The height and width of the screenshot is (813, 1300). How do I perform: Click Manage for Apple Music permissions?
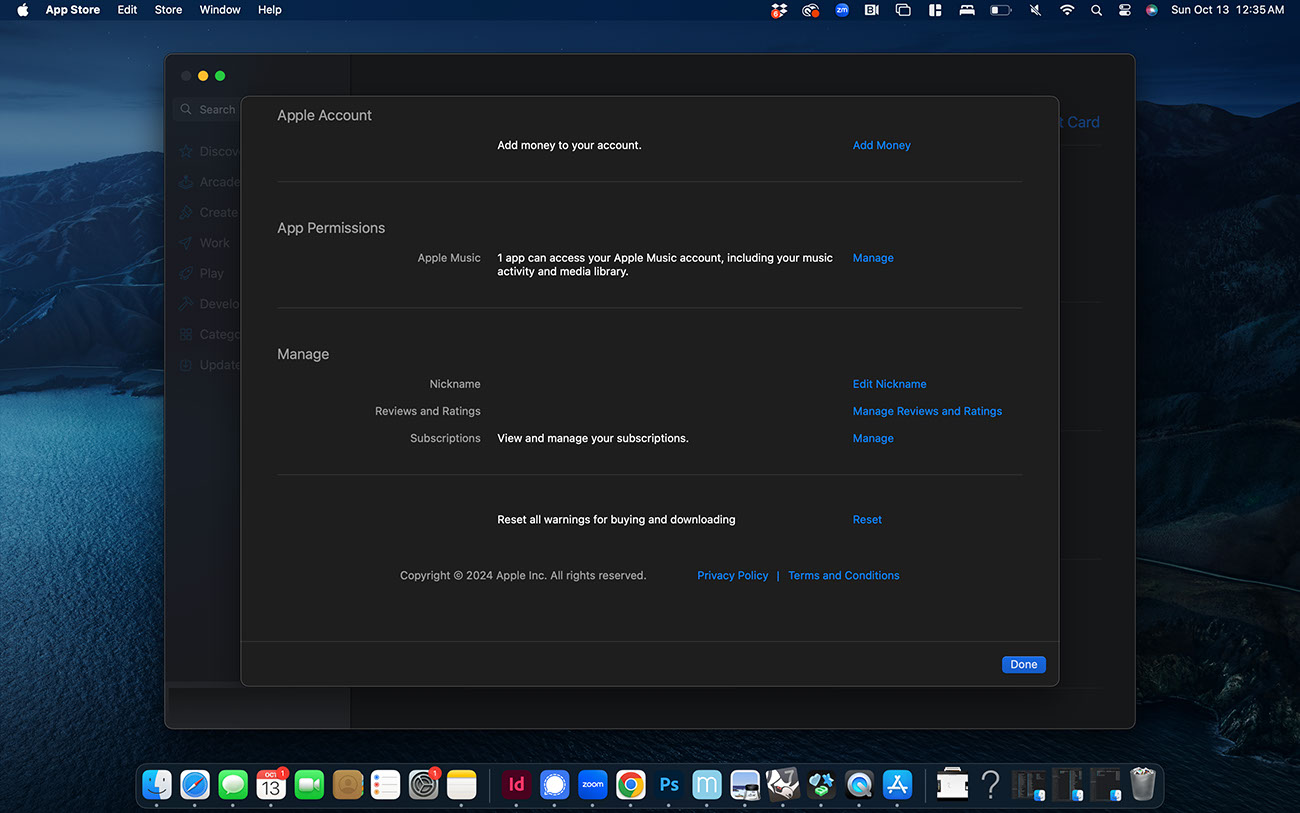(872, 258)
